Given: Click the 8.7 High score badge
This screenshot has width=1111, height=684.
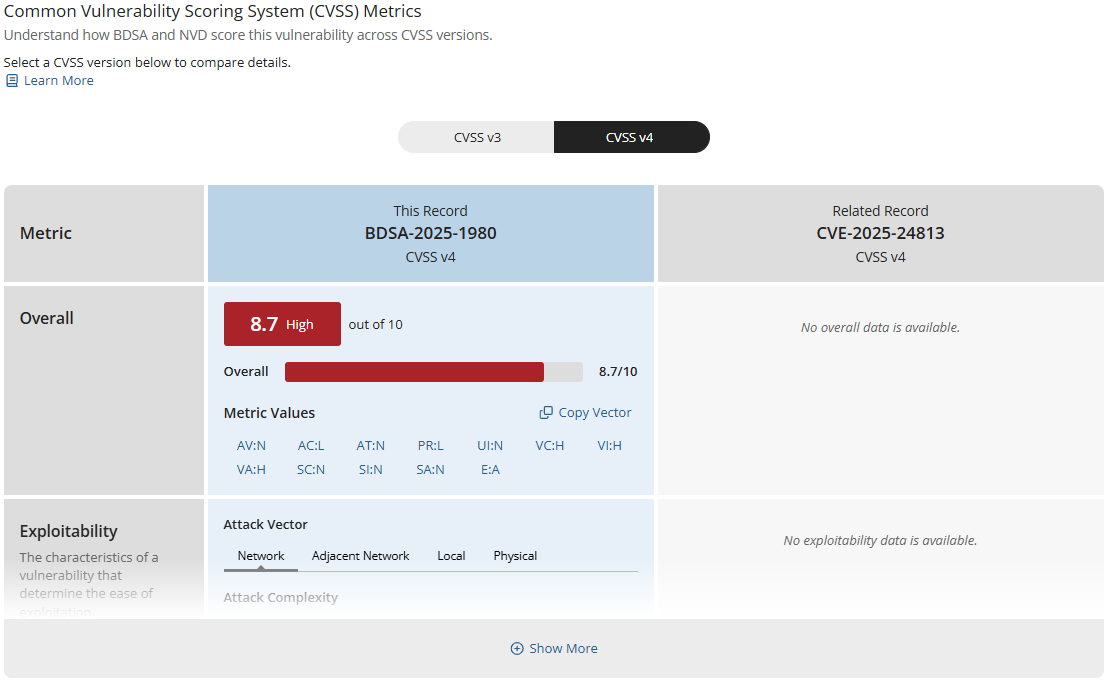Looking at the screenshot, I should coord(282,325).
